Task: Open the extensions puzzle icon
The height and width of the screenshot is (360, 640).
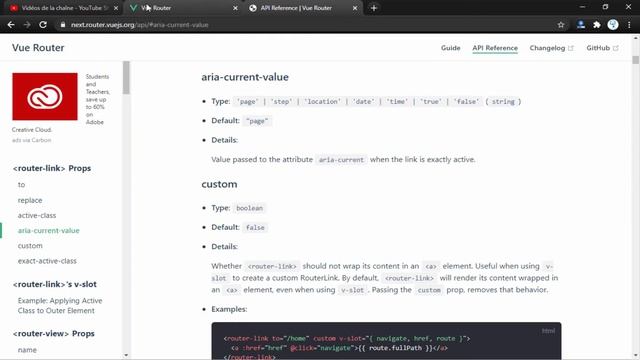Action: pyautogui.click(x=597, y=25)
